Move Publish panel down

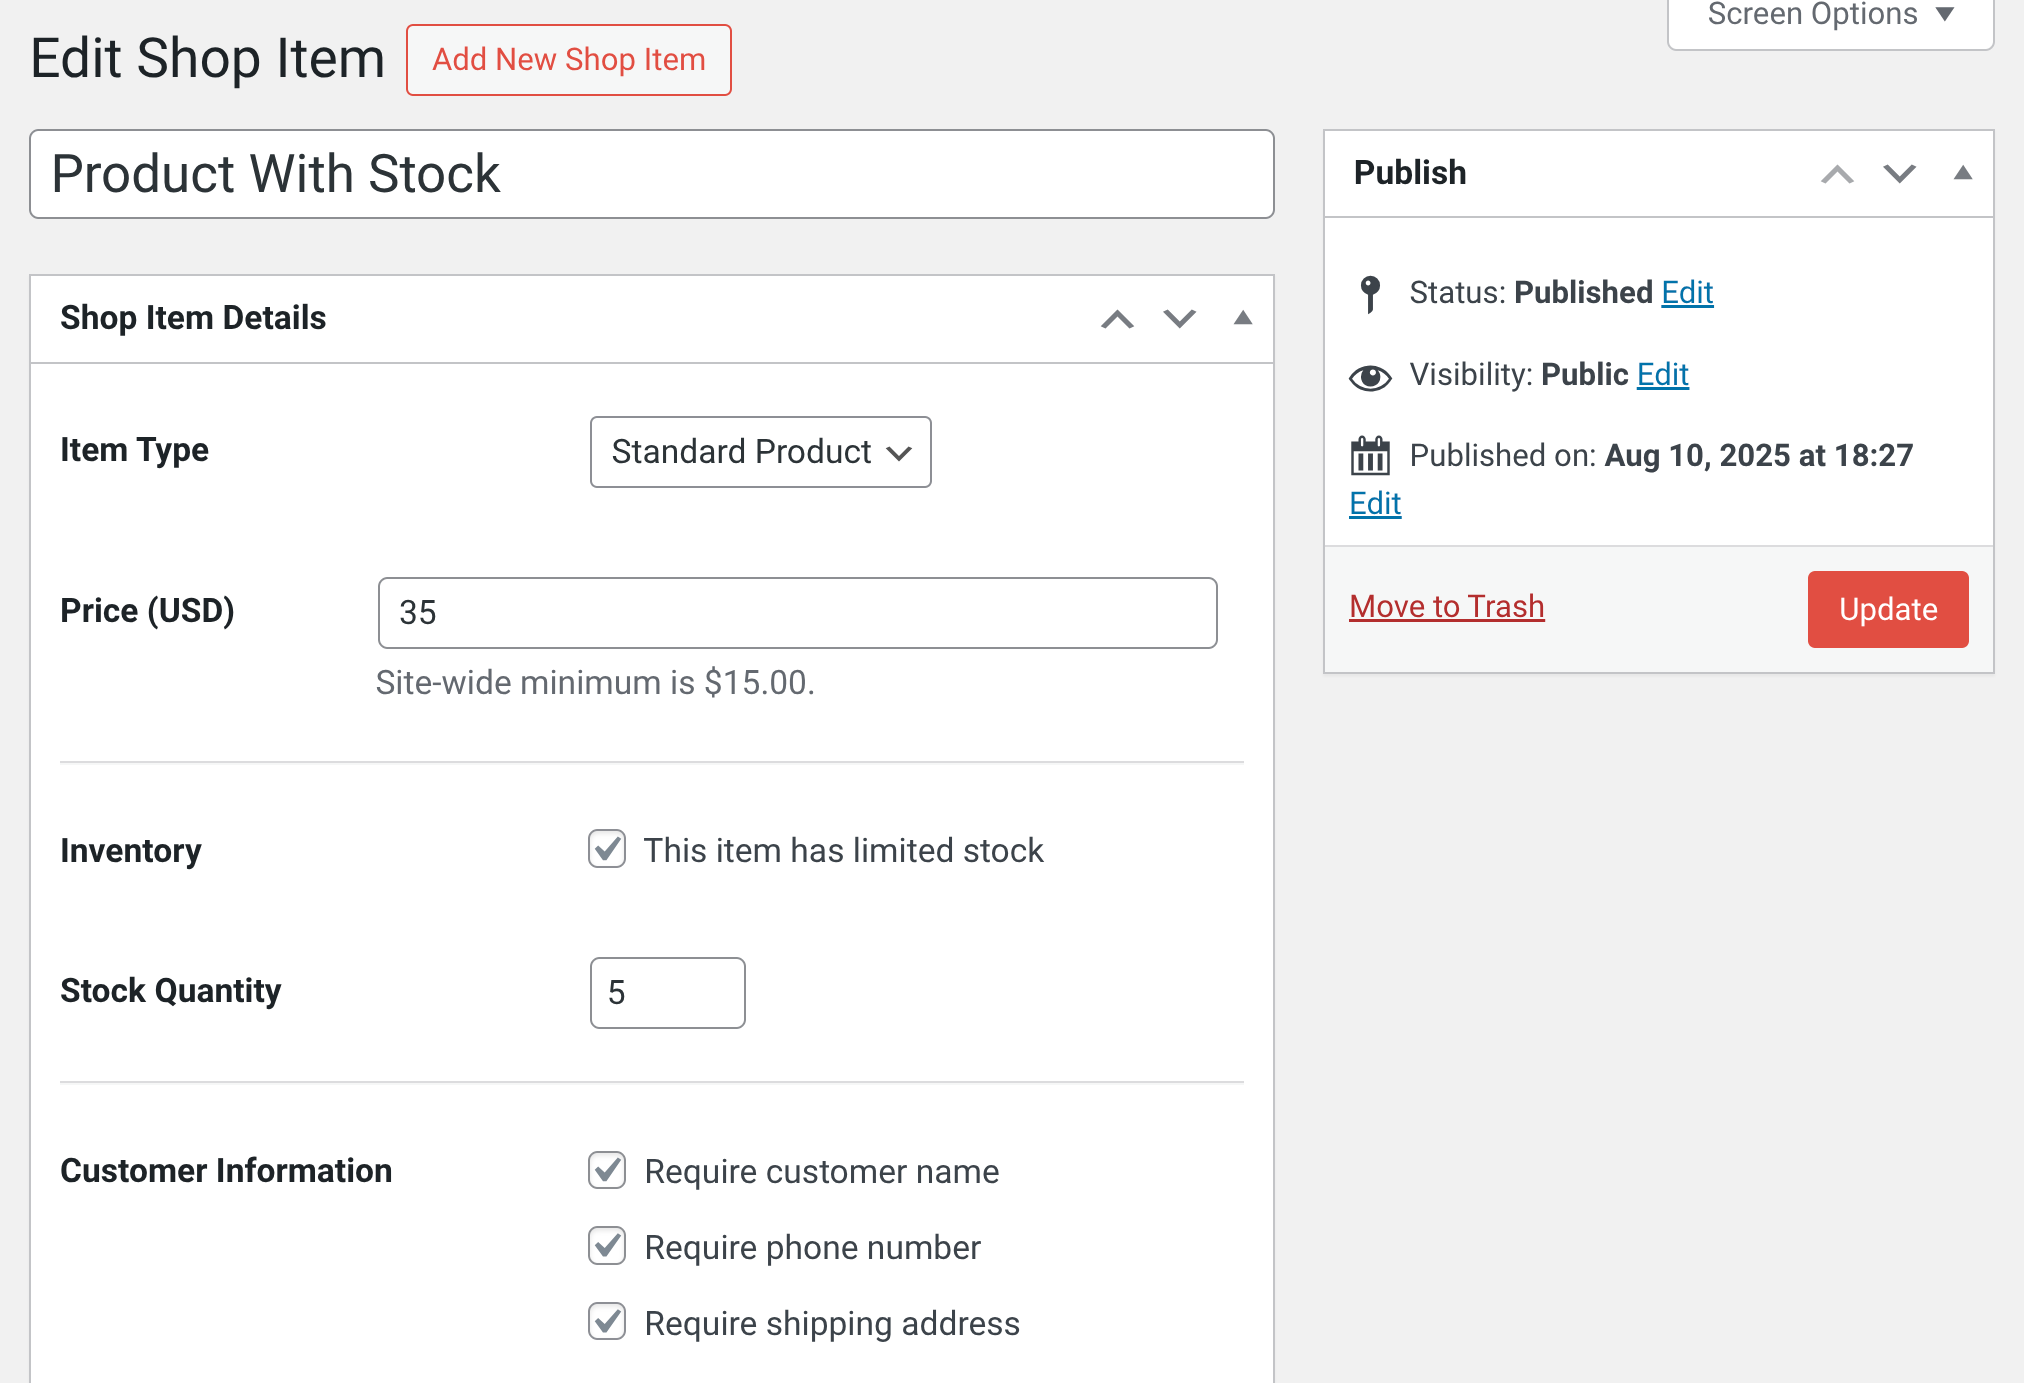click(1899, 174)
